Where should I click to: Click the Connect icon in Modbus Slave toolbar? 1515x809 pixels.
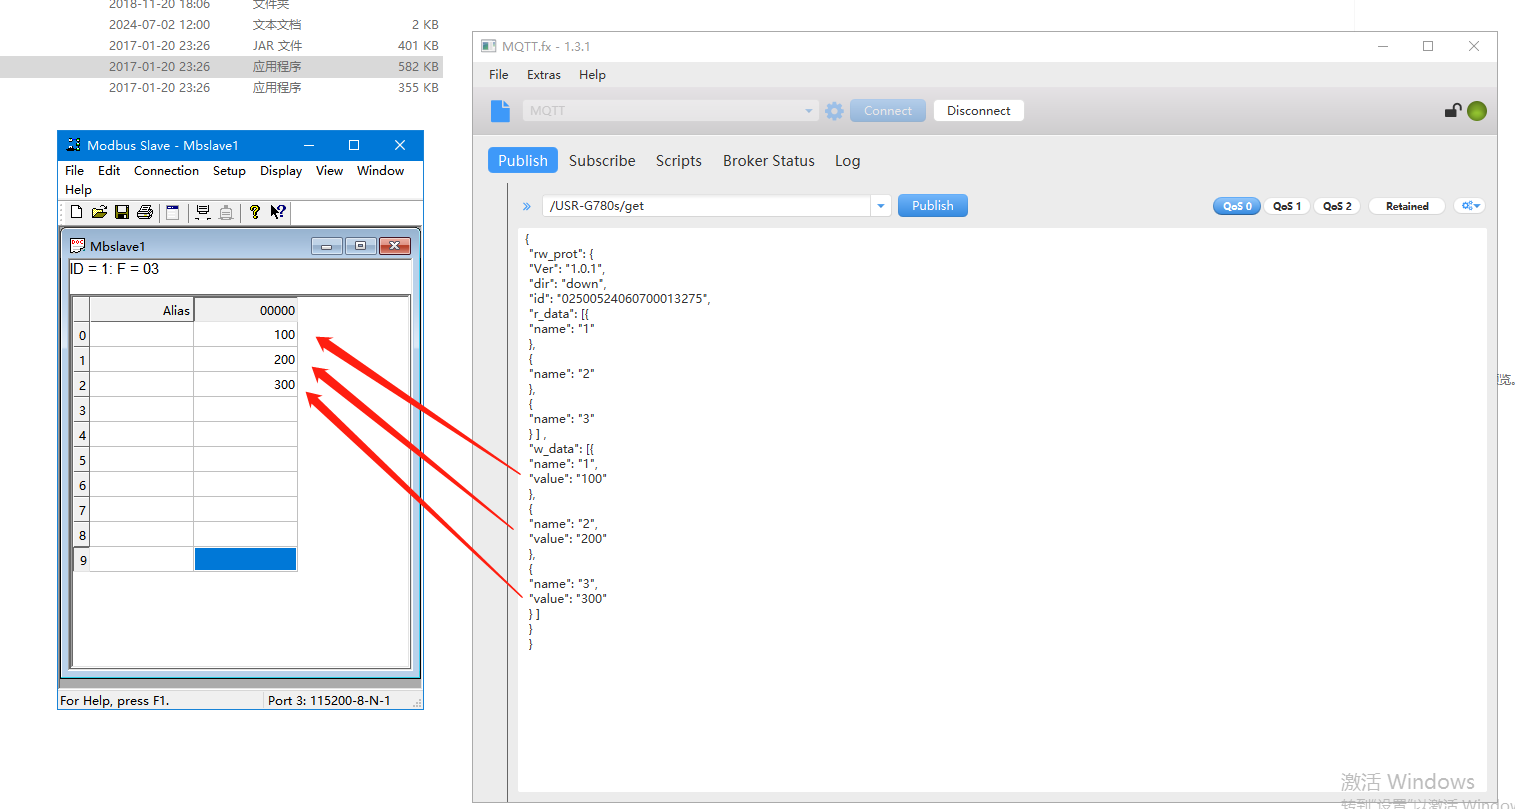[x=203, y=212]
